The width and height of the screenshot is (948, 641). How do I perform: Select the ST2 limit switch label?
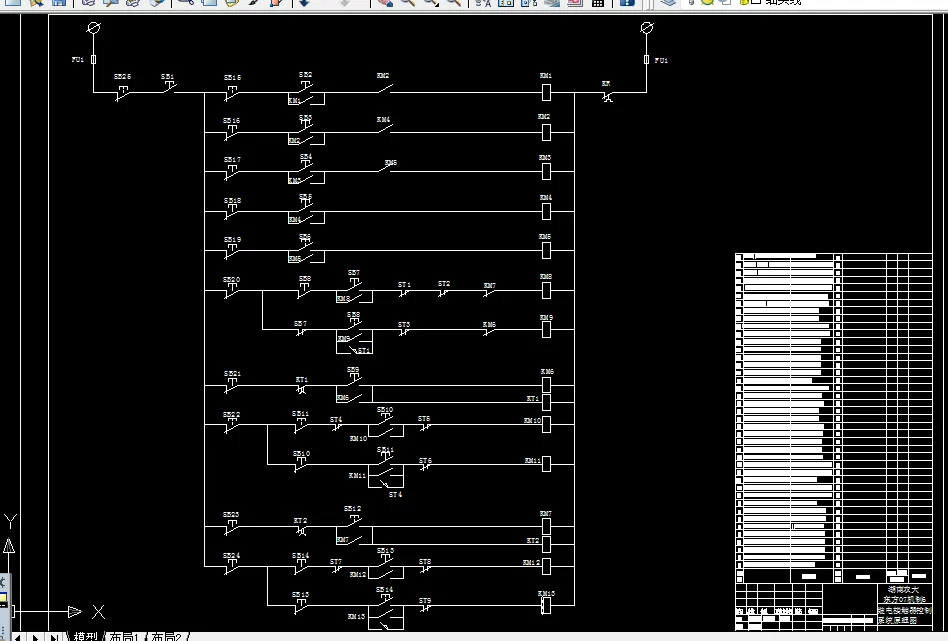(444, 283)
